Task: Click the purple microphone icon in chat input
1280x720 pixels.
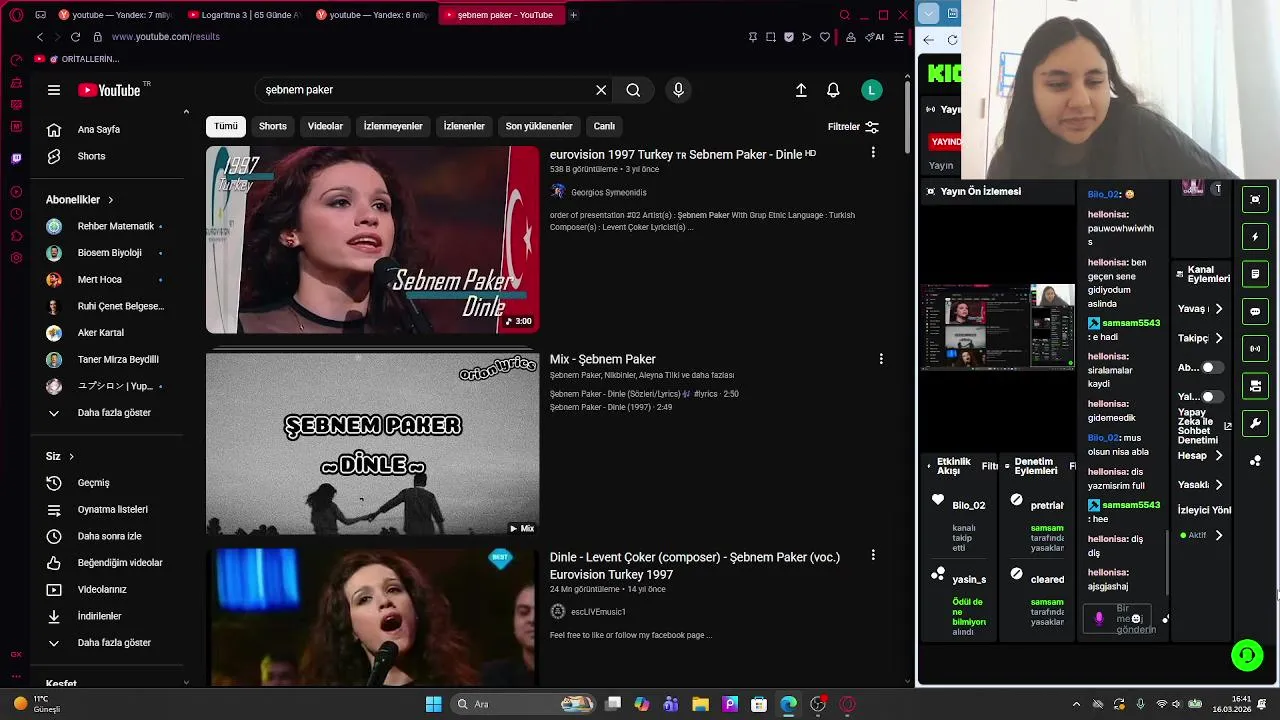Action: point(1099,619)
